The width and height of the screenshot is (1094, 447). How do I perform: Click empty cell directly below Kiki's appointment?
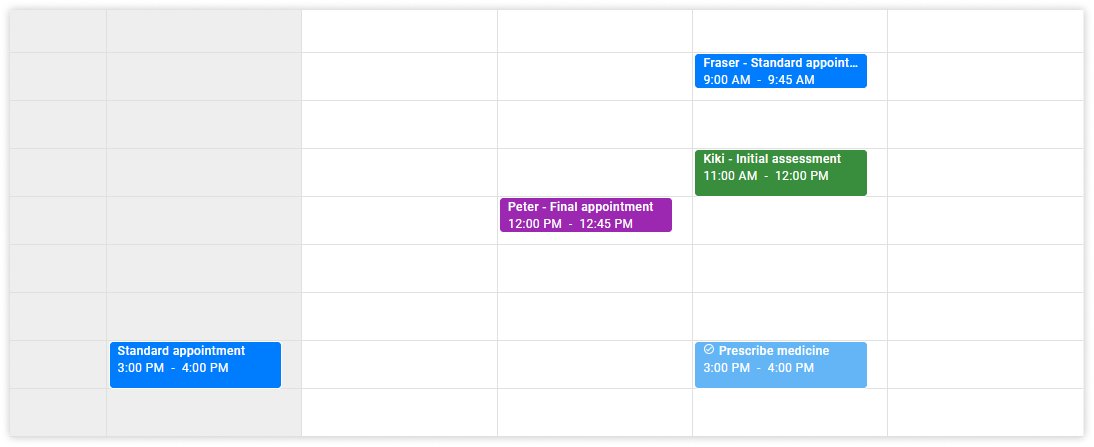tap(789, 220)
